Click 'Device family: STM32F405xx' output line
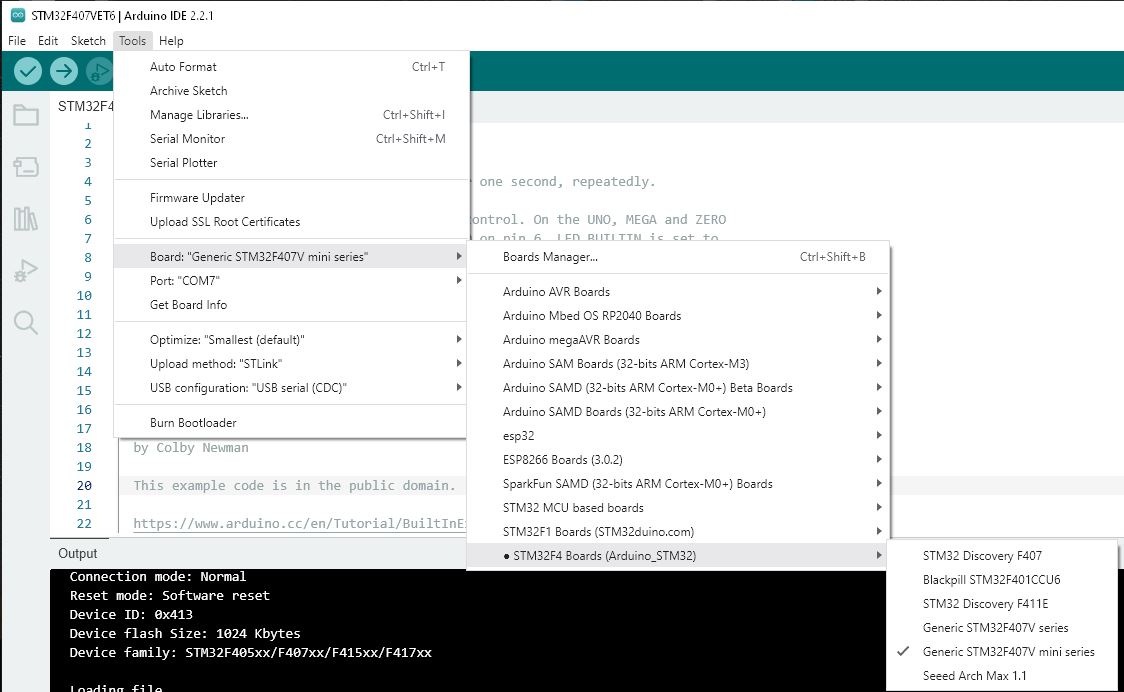 point(251,653)
